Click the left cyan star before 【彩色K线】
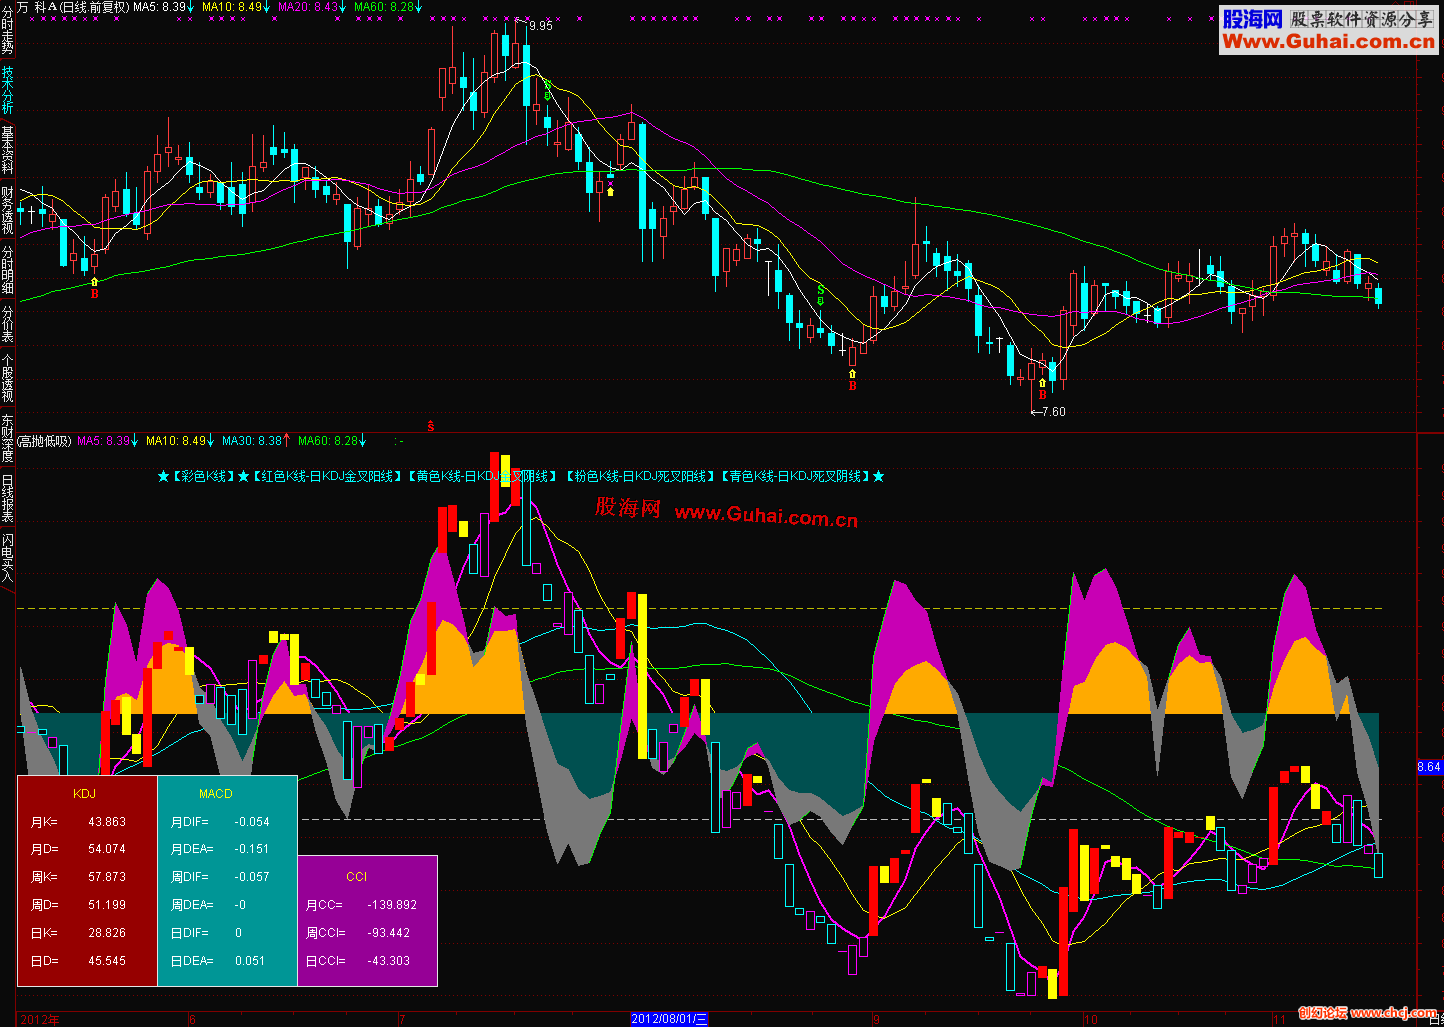1444x1027 pixels. [x=163, y=476]
